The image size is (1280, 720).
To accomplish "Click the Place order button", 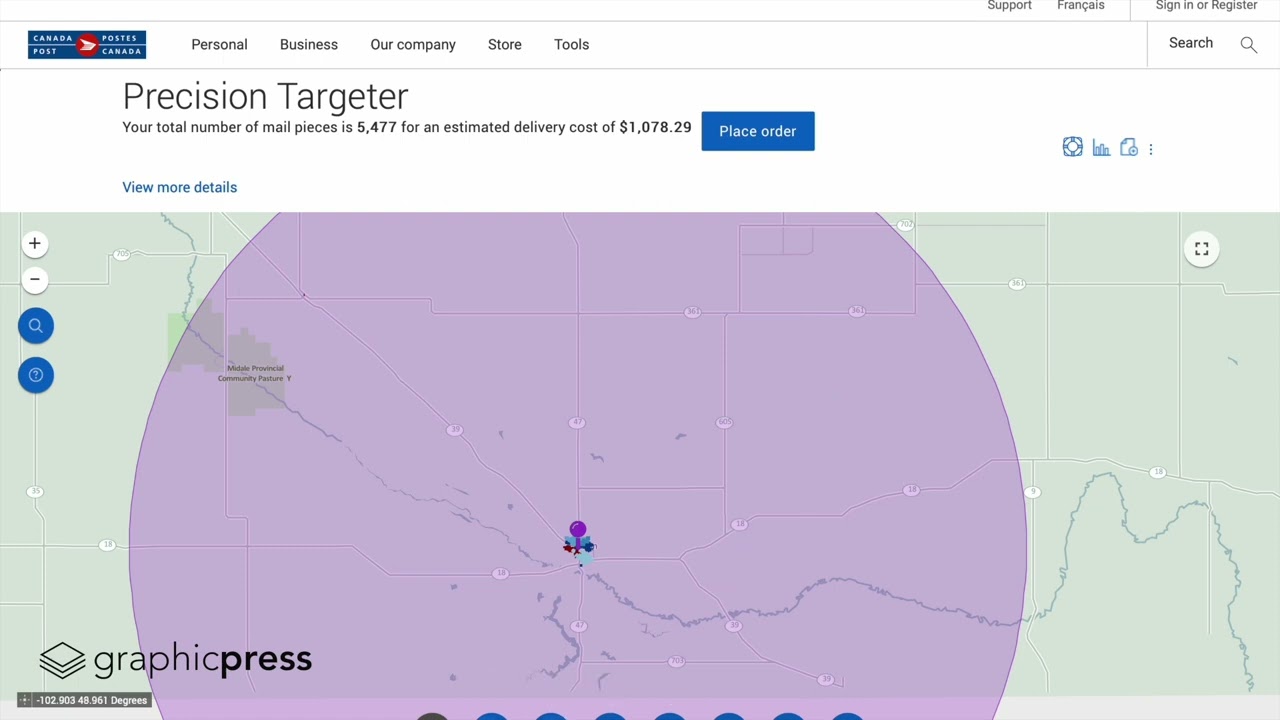I will pos(758,131).
